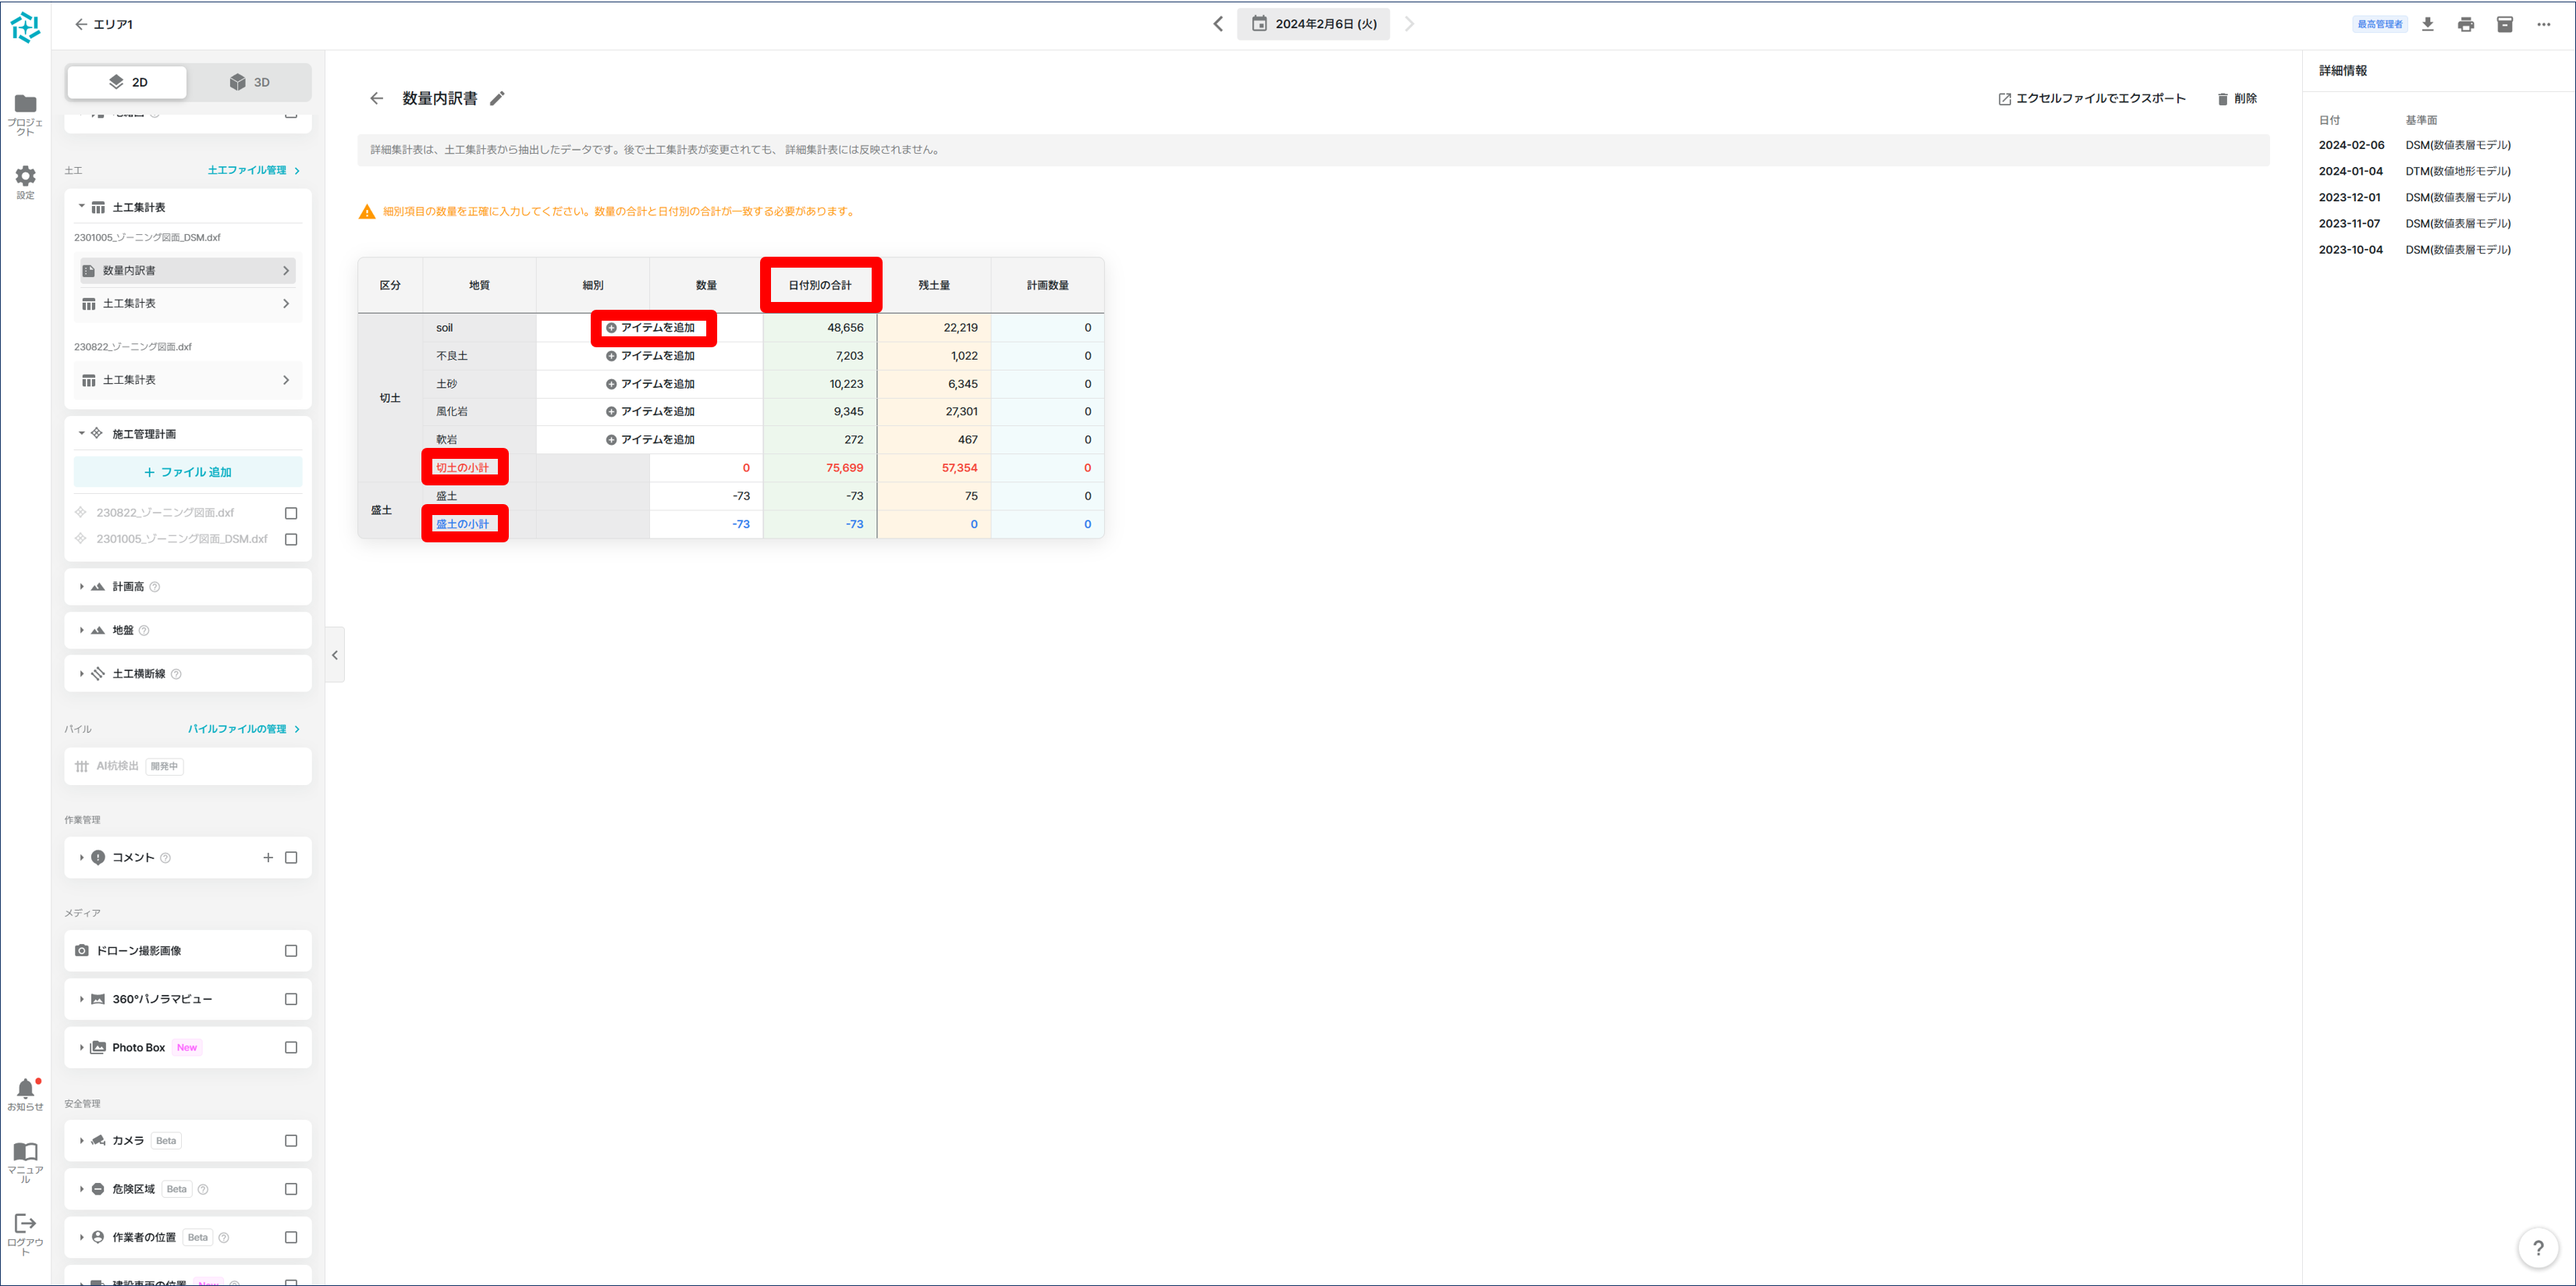Click the pencil icon beside 数量内訳書 title
Image resolution: width=2576 pixels, height=1286 pixels.
[x=497, y=98]
